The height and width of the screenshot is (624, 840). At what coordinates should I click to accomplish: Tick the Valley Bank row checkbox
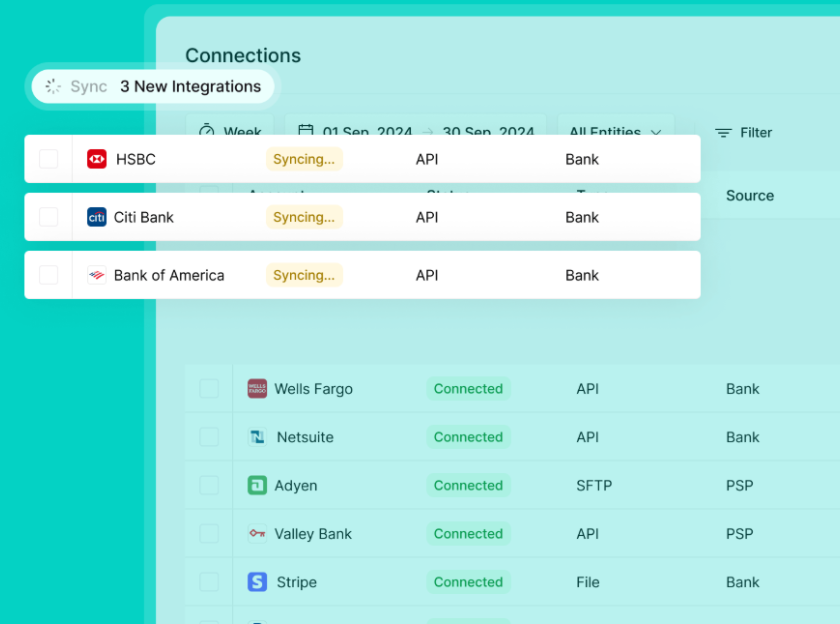click(209, 533)
